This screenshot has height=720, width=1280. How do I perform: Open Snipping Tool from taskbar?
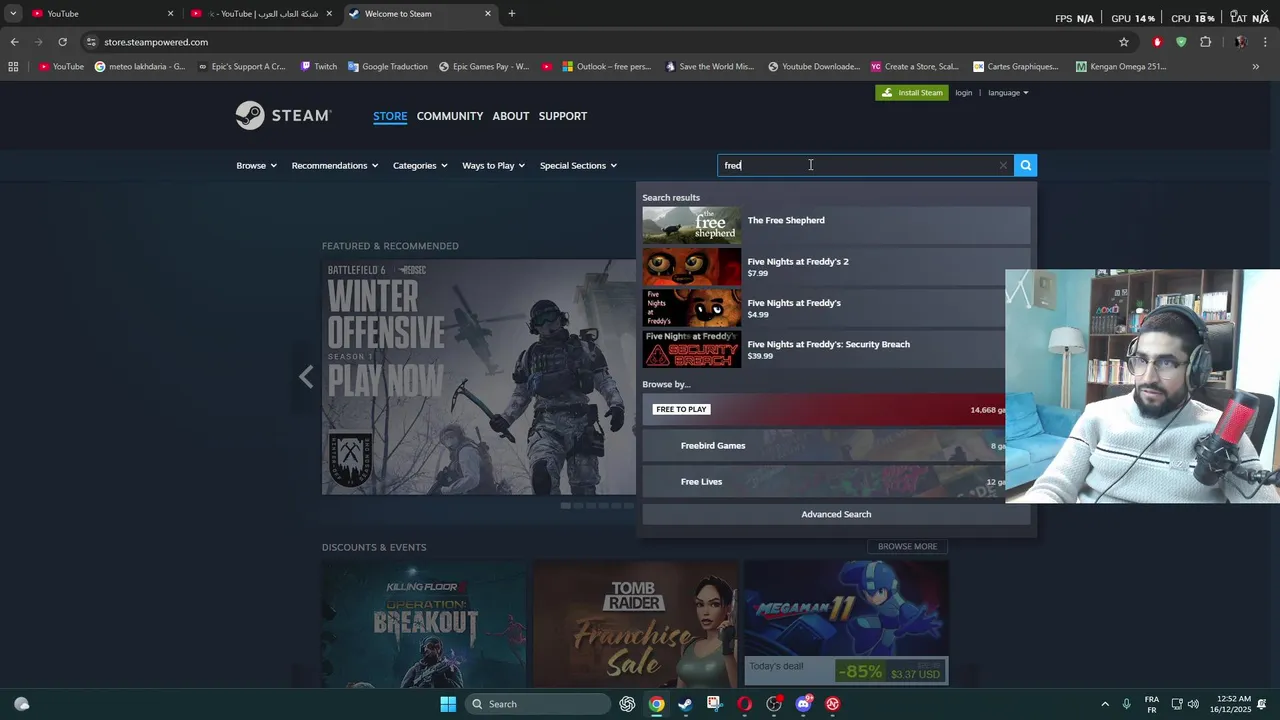point(714,704)
